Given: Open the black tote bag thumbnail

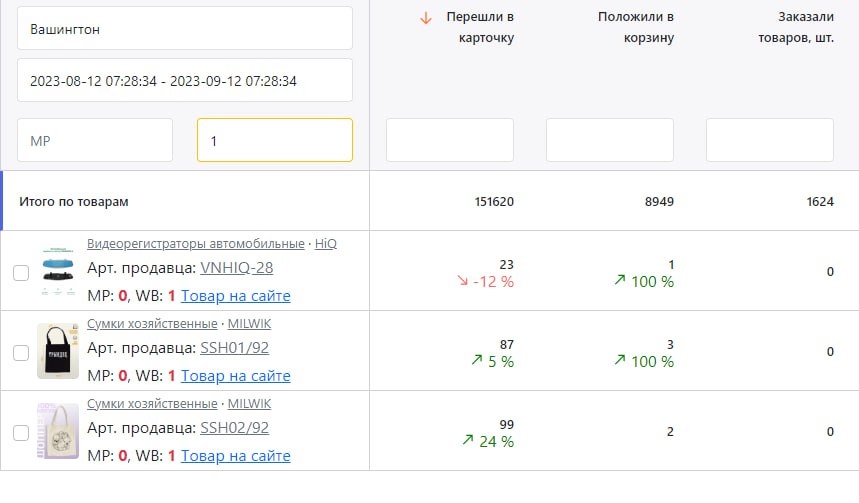Looking at the screenshot, I should click(x=57, y=351).
